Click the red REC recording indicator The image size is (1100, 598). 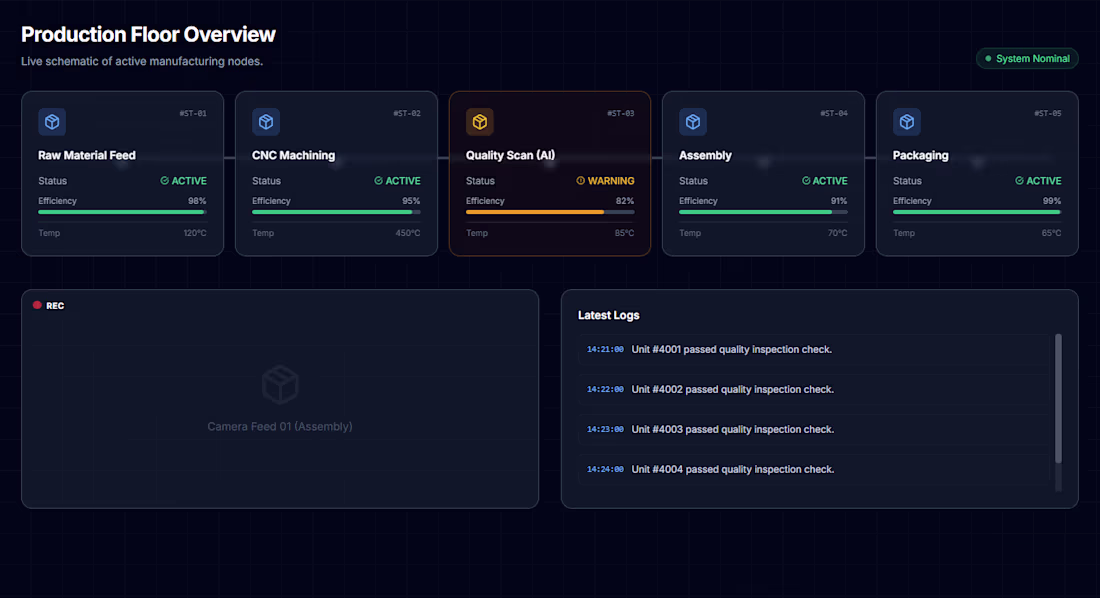pyautogui.click(x=48, y=305)
